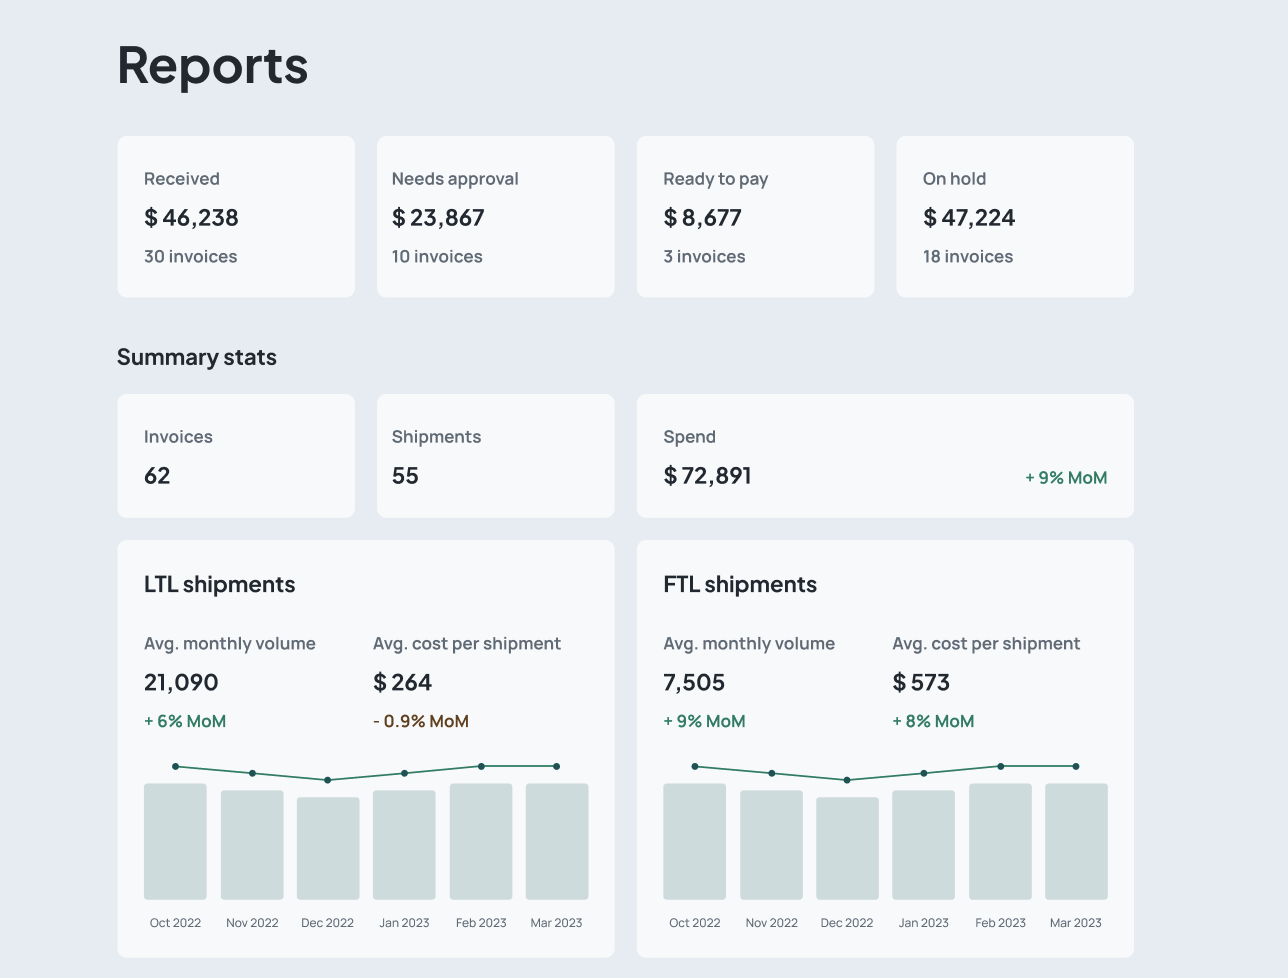Click the Dec 2022 line point in FTL chart
Viewport: 1288px width, 978px height.
pos(847,780)
